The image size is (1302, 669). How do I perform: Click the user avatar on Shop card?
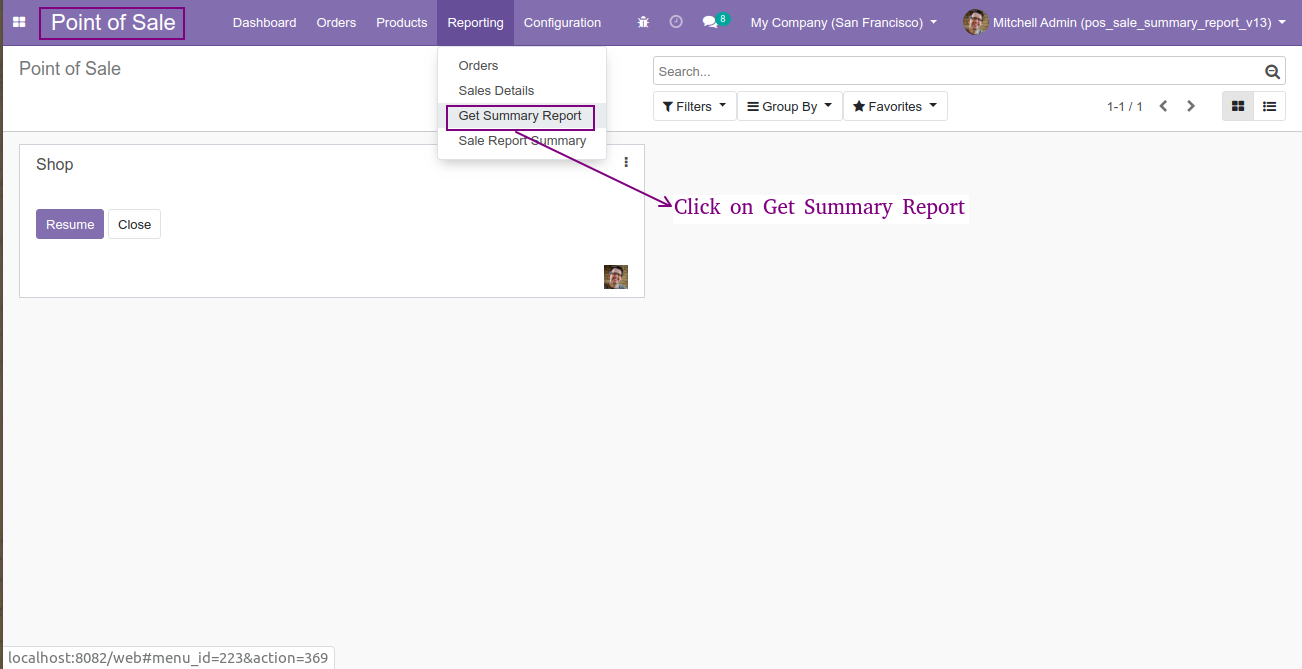coord(616,277)
